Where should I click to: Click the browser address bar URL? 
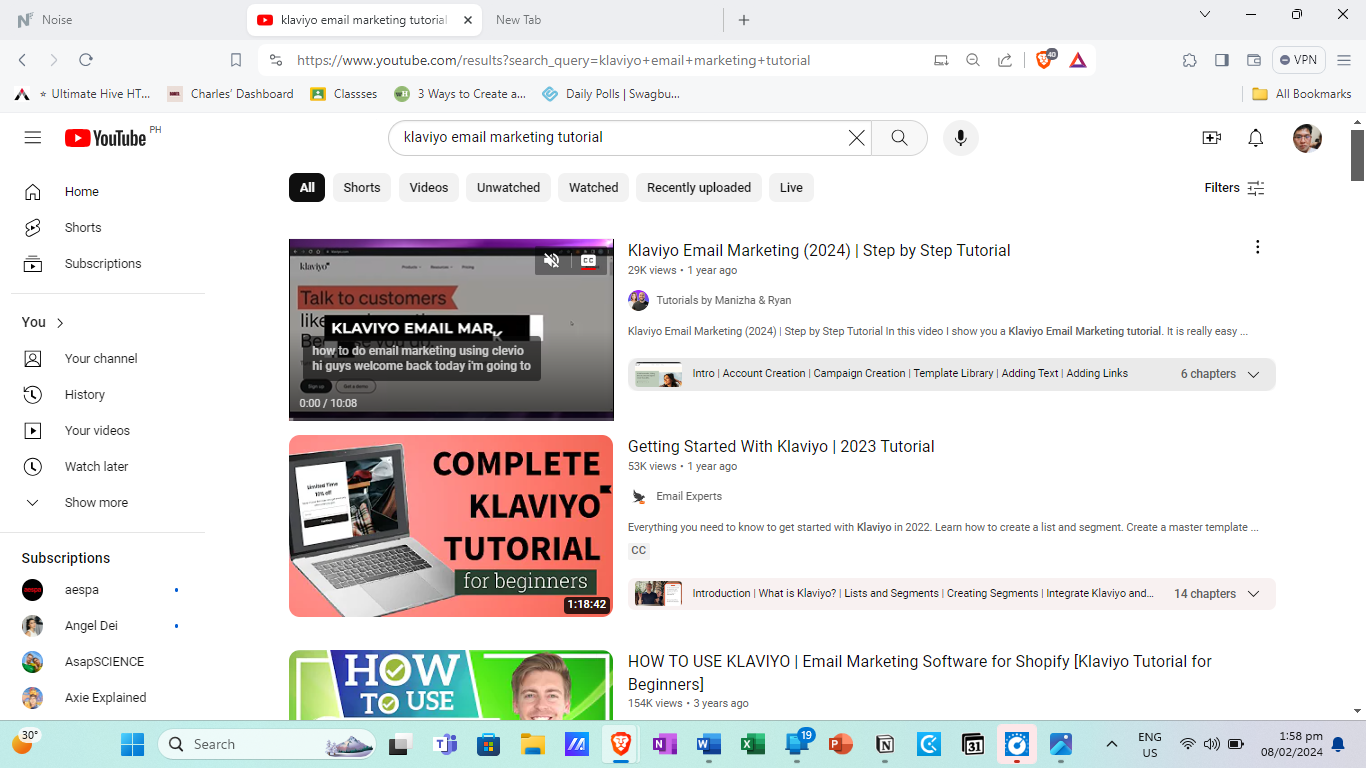pyautogui.click(x=553, y=60)
